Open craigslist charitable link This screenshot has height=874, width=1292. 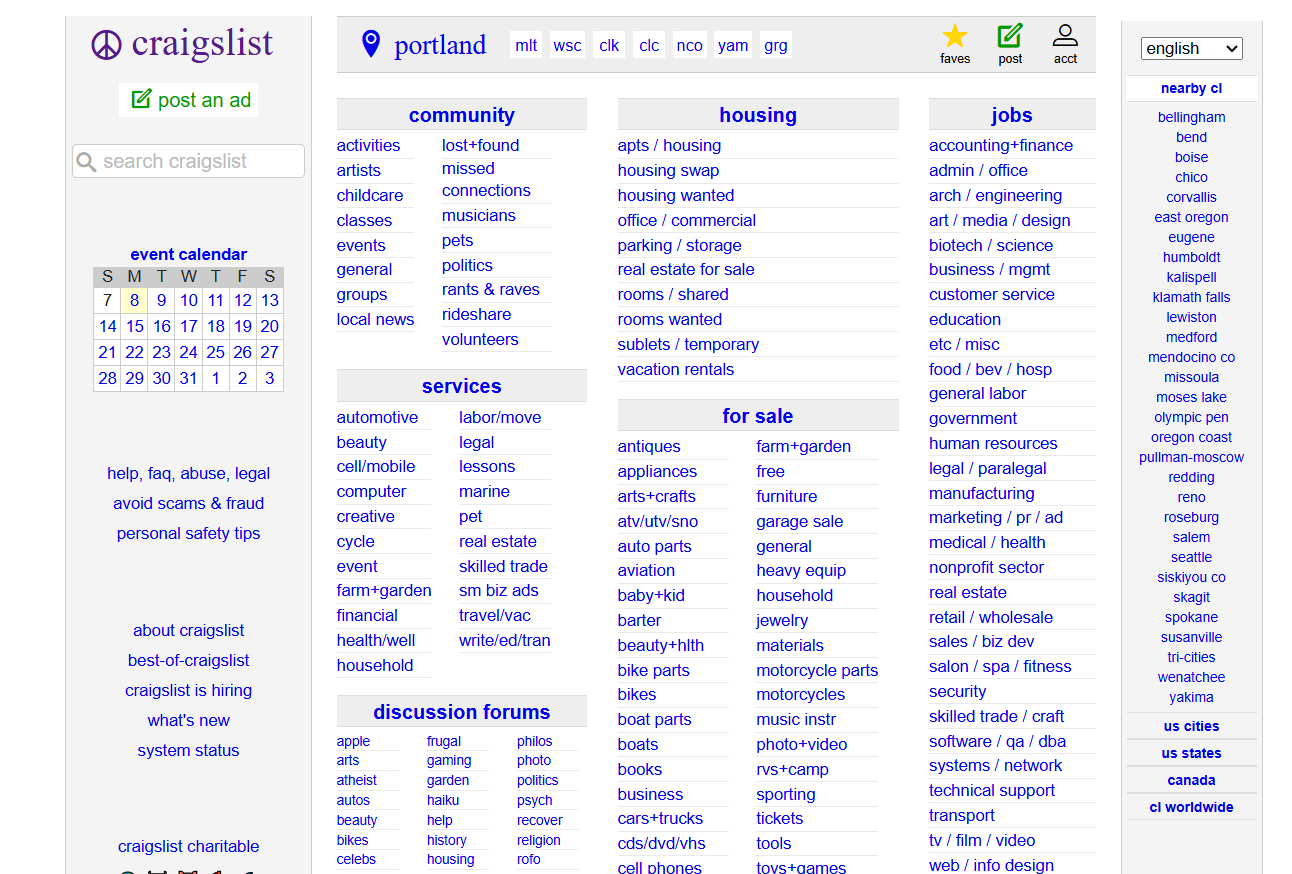coord(188,847)
